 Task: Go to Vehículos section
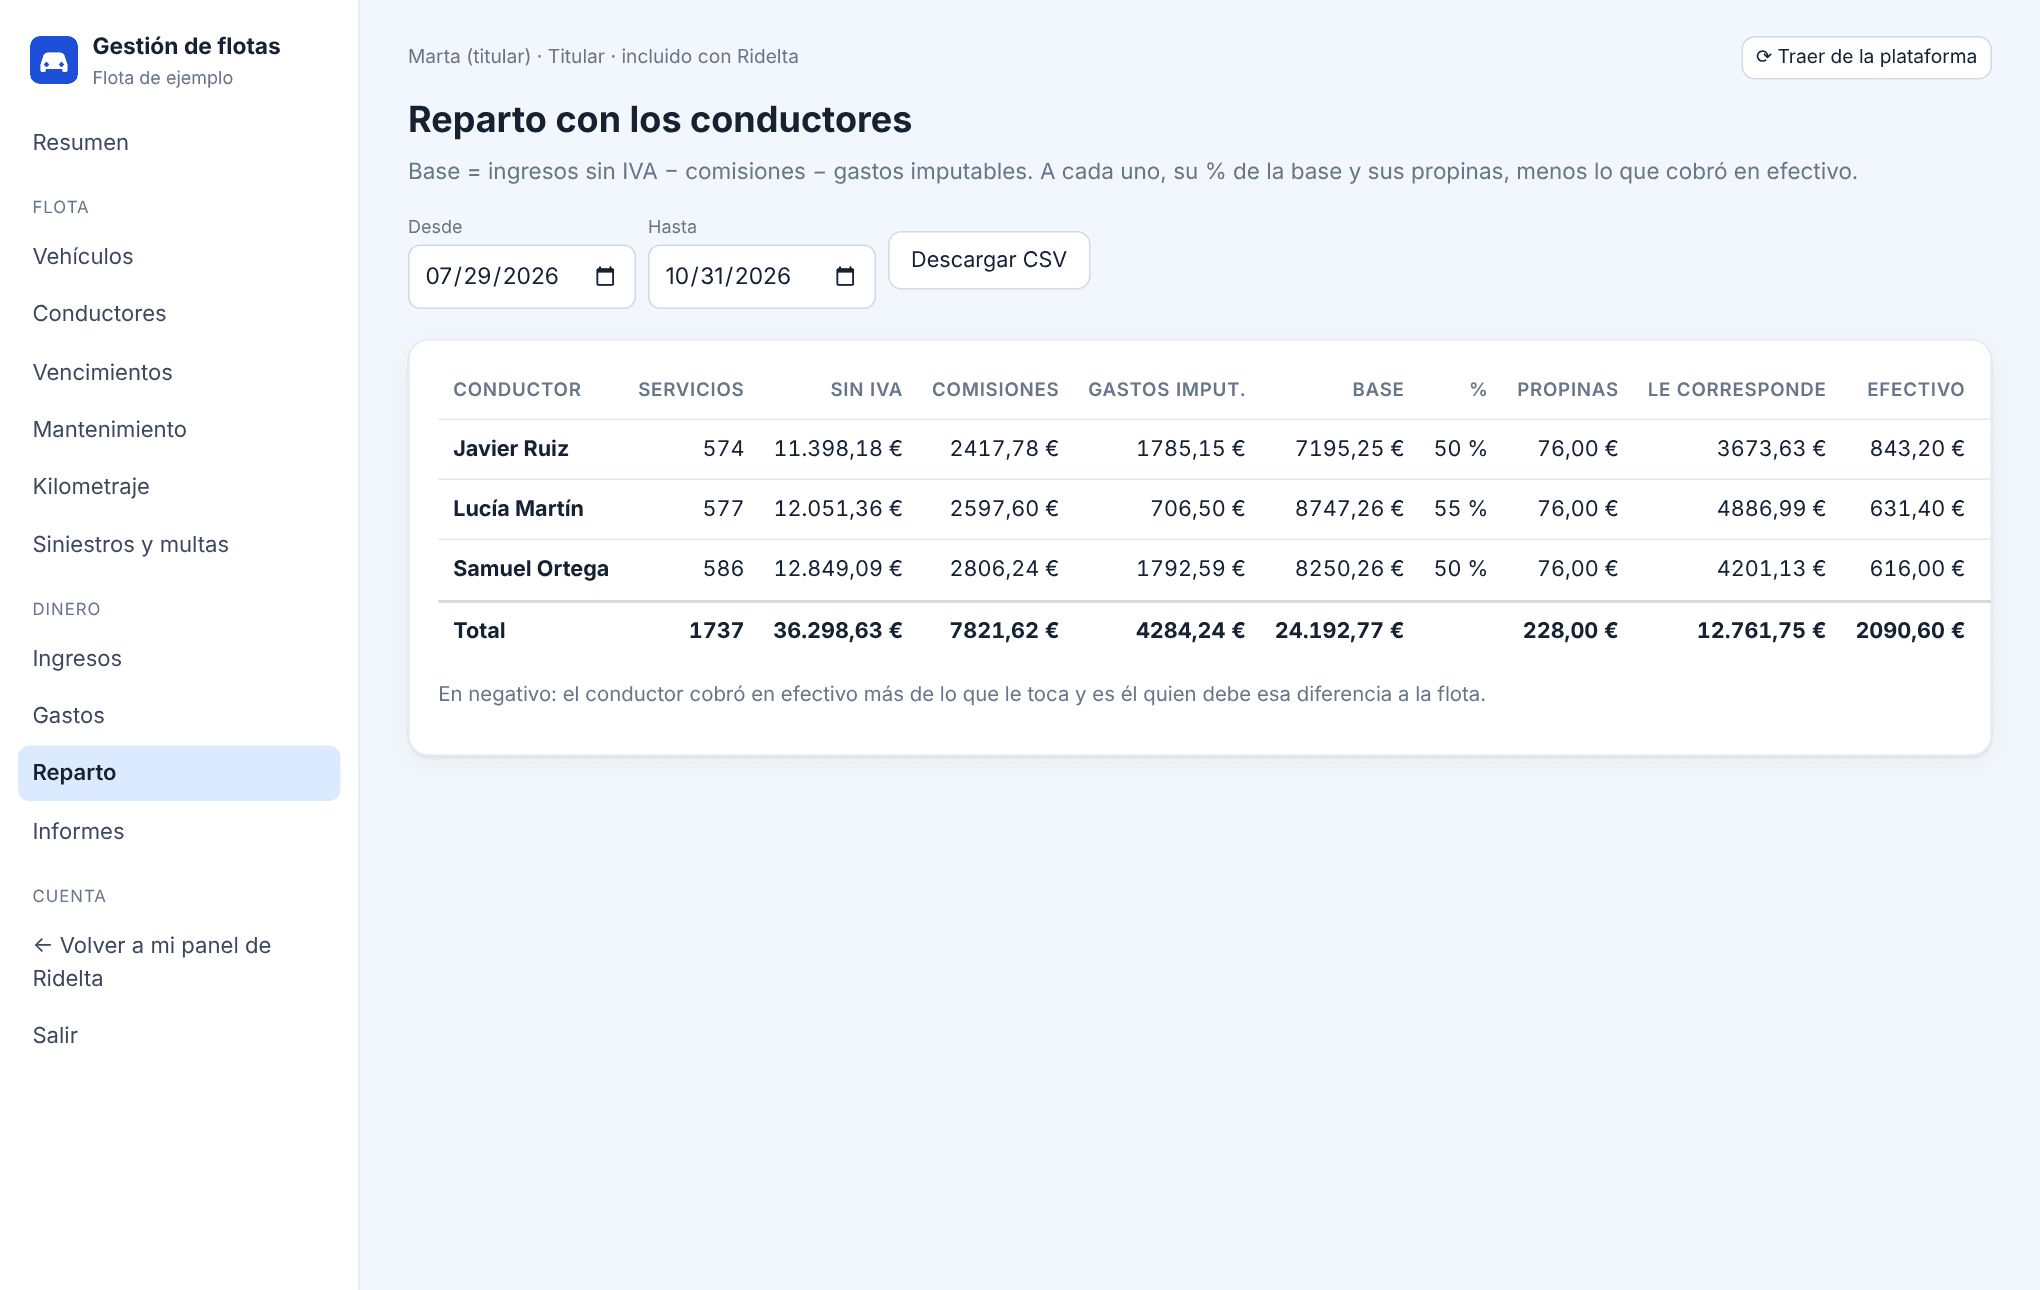83,257
